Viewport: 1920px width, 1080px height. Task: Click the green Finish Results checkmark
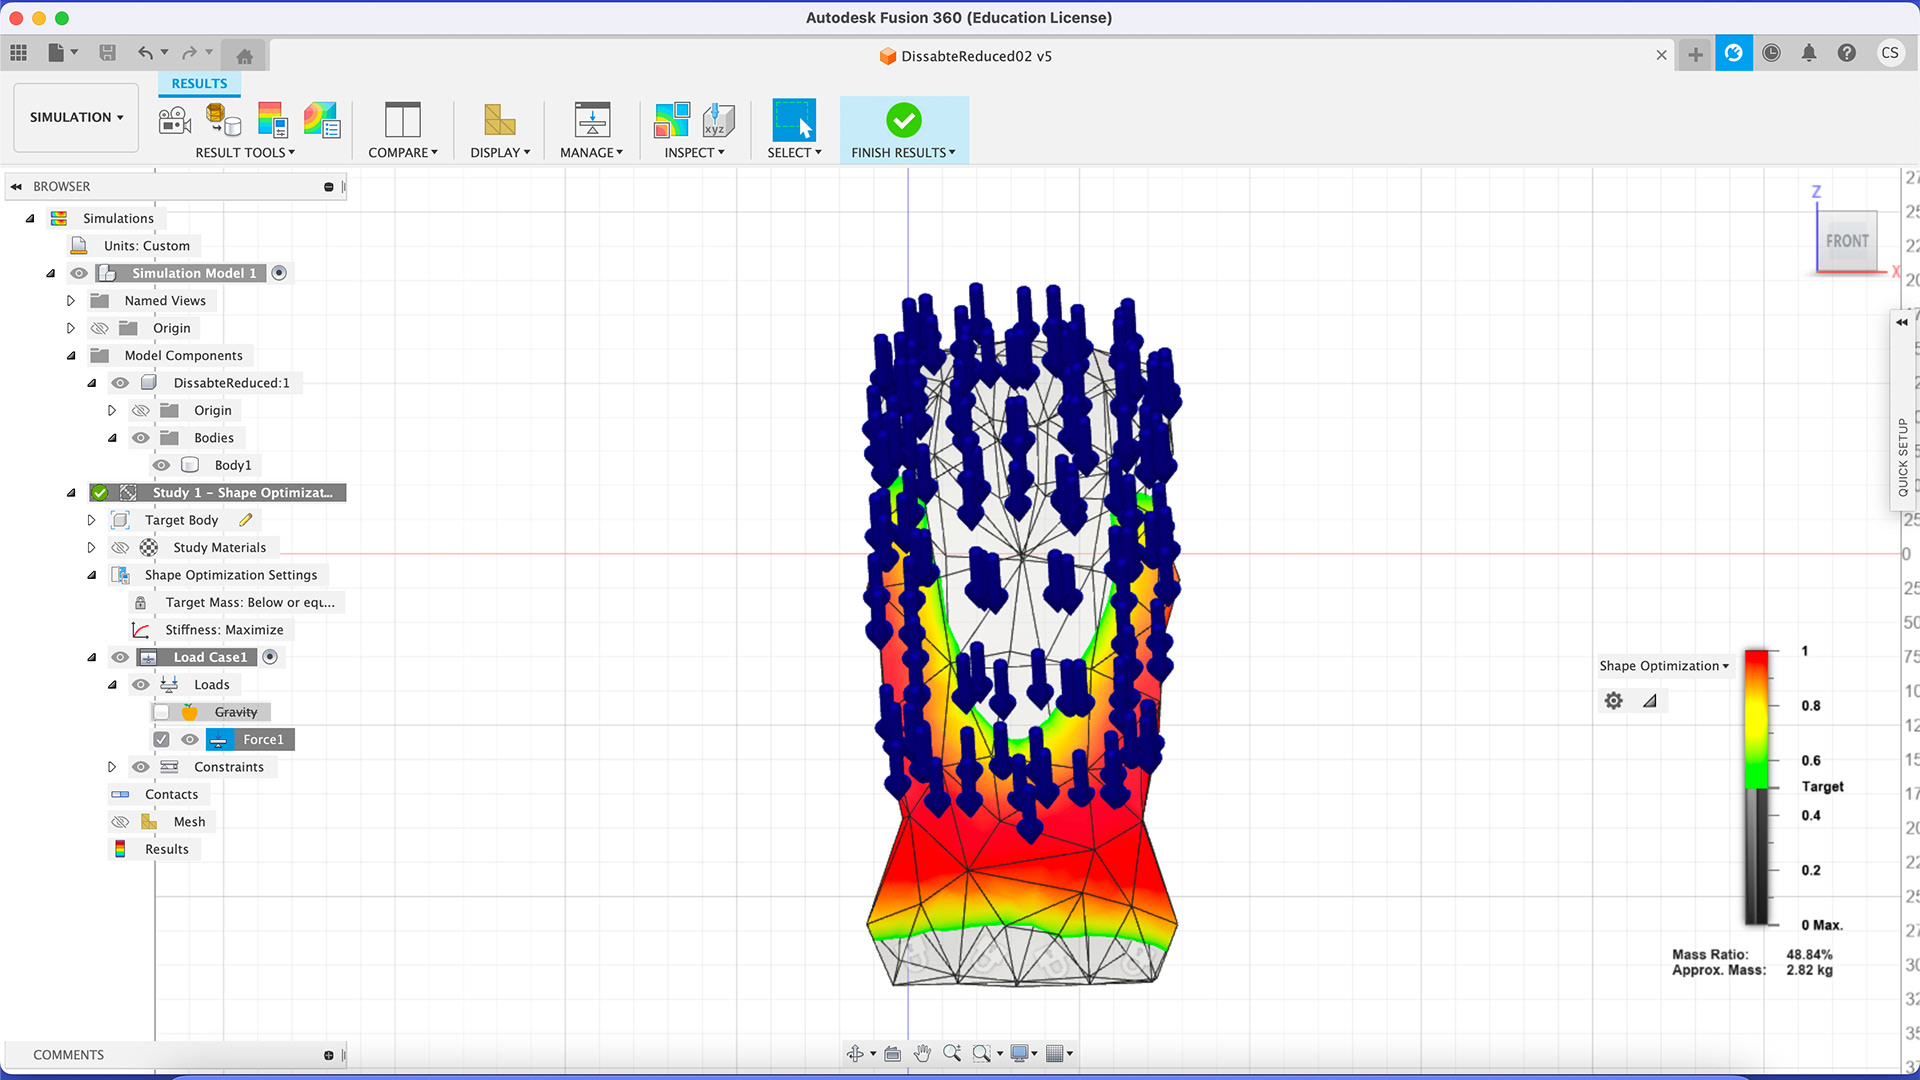(903, 120)
